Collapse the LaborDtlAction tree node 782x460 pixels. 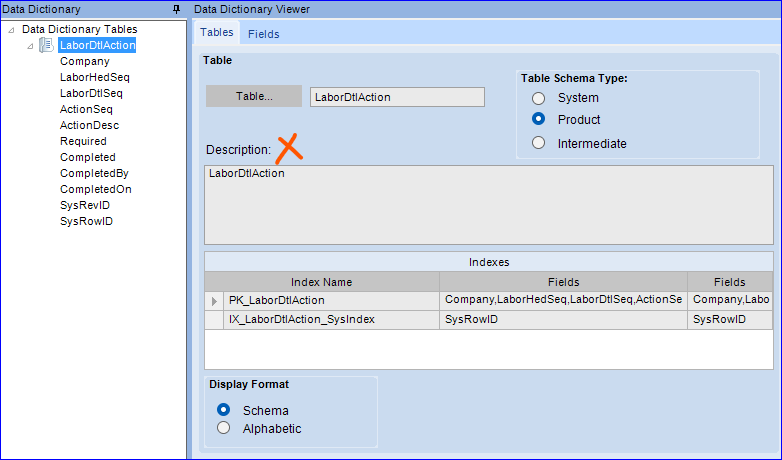coord(30,46)
